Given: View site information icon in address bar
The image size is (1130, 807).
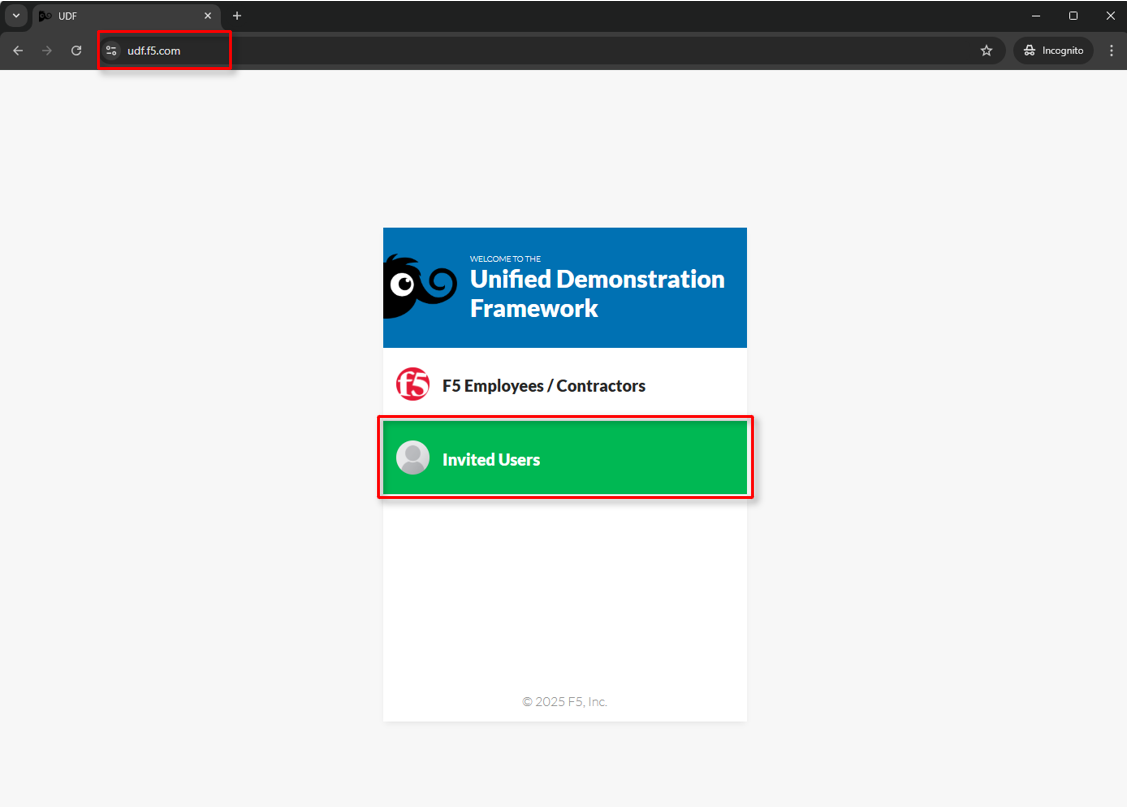Looking at the screenshot, I should pos(111,50).
